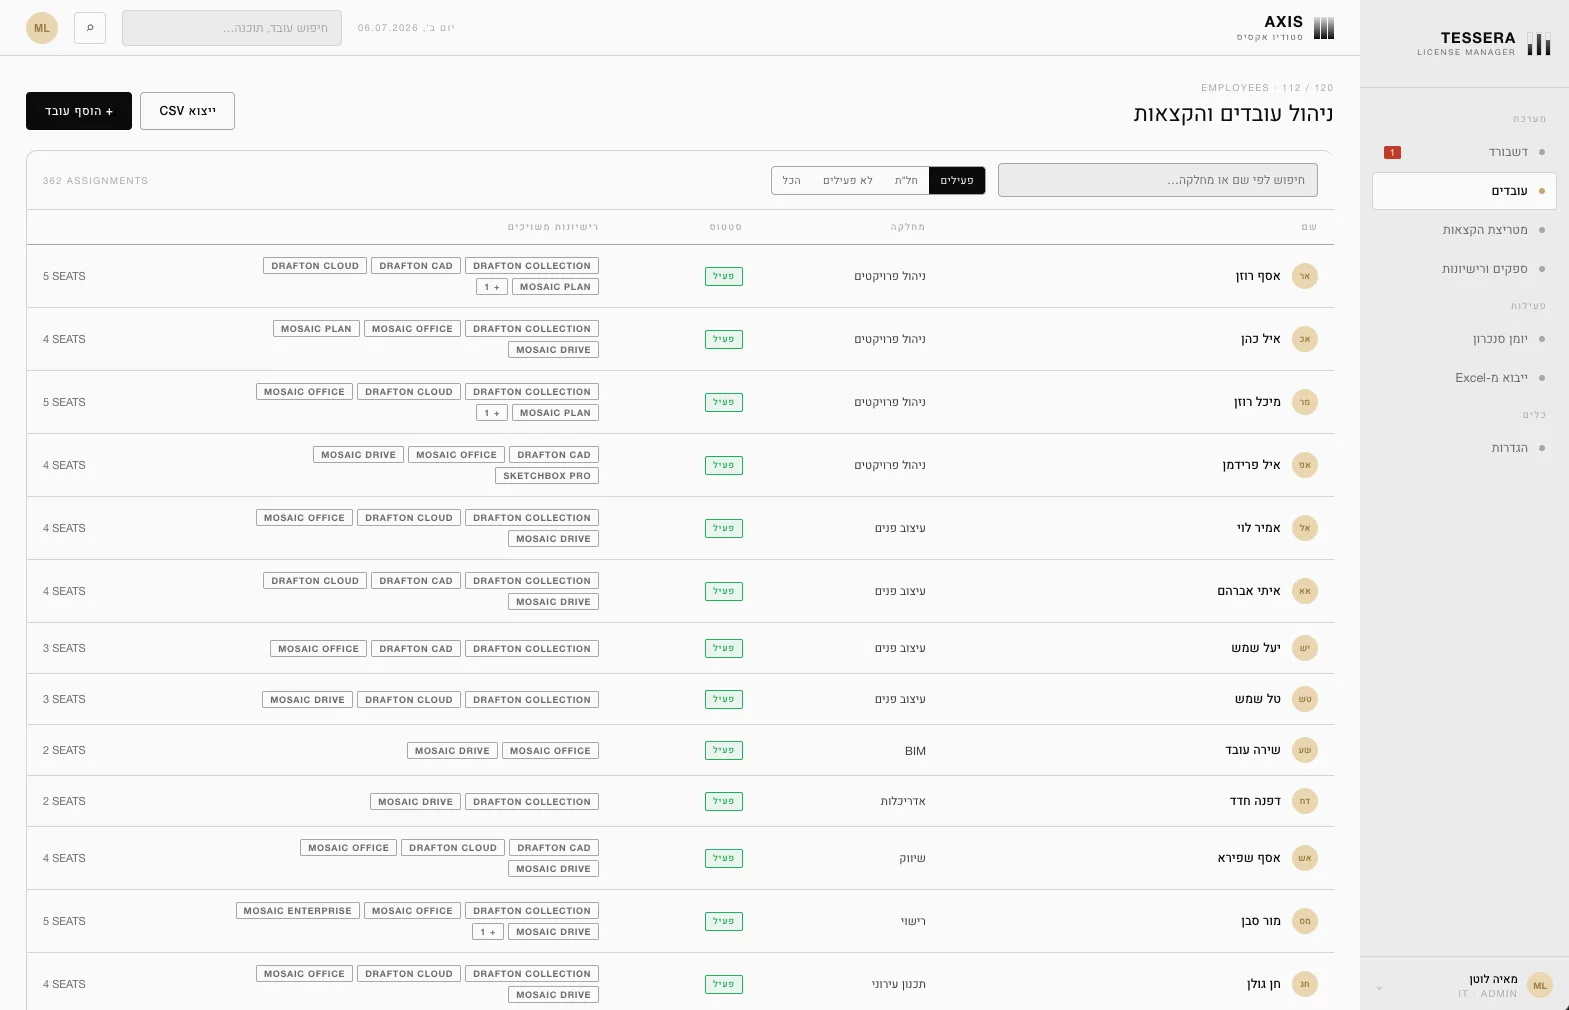
Task: Click the sidebar user avatar ML
Action: 1540,985
